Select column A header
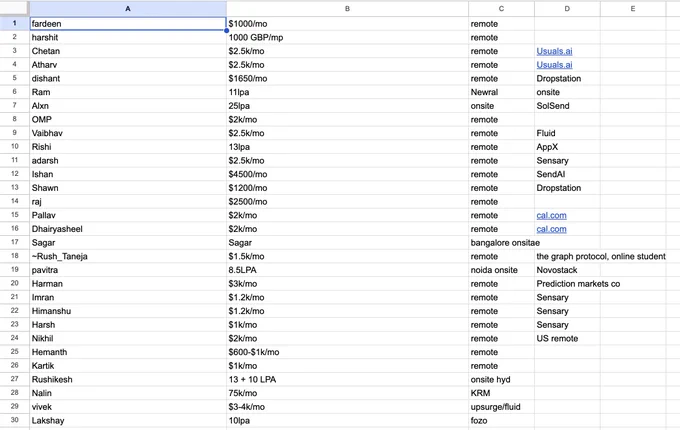Image resolution: width=680 pixels, height=430 pixels. click(128, 9)
